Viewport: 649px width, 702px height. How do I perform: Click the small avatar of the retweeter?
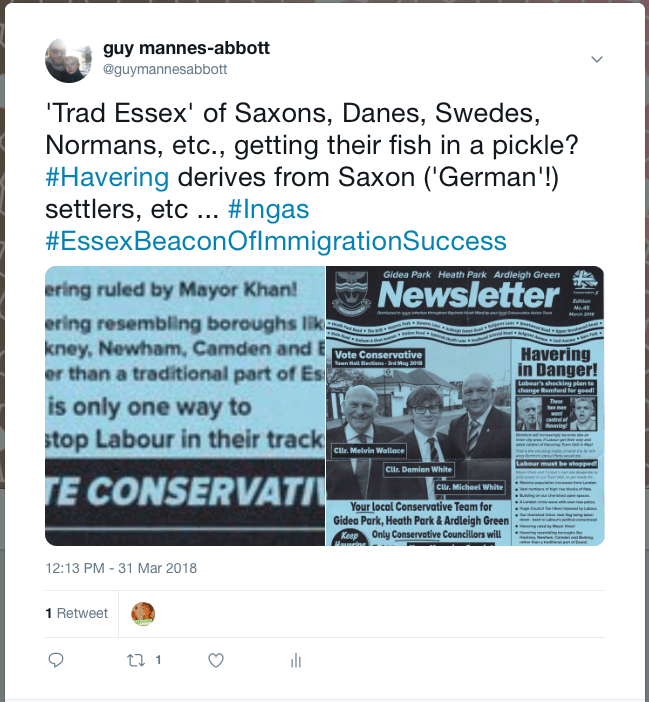coord(143,613)
